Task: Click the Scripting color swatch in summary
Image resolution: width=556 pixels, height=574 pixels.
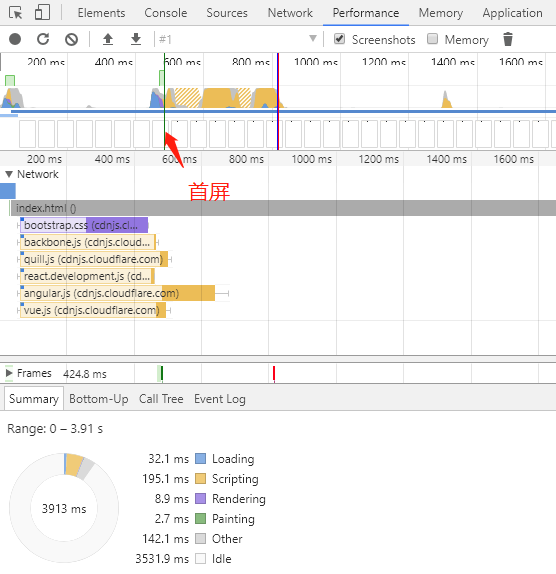Action: [200, 478]
